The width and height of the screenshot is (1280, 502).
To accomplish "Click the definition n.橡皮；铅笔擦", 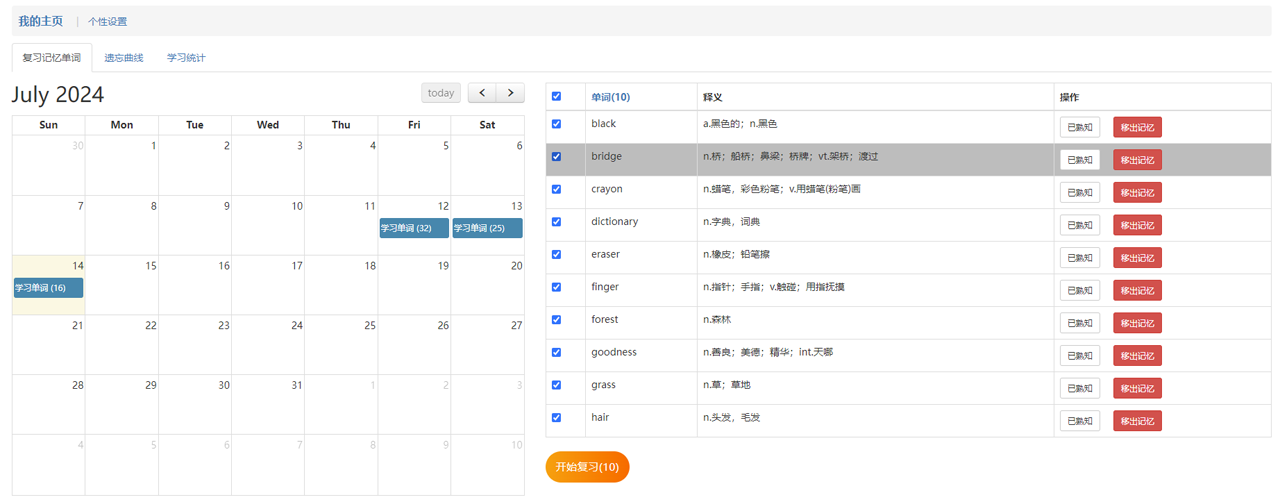I will tap(736, 254).
